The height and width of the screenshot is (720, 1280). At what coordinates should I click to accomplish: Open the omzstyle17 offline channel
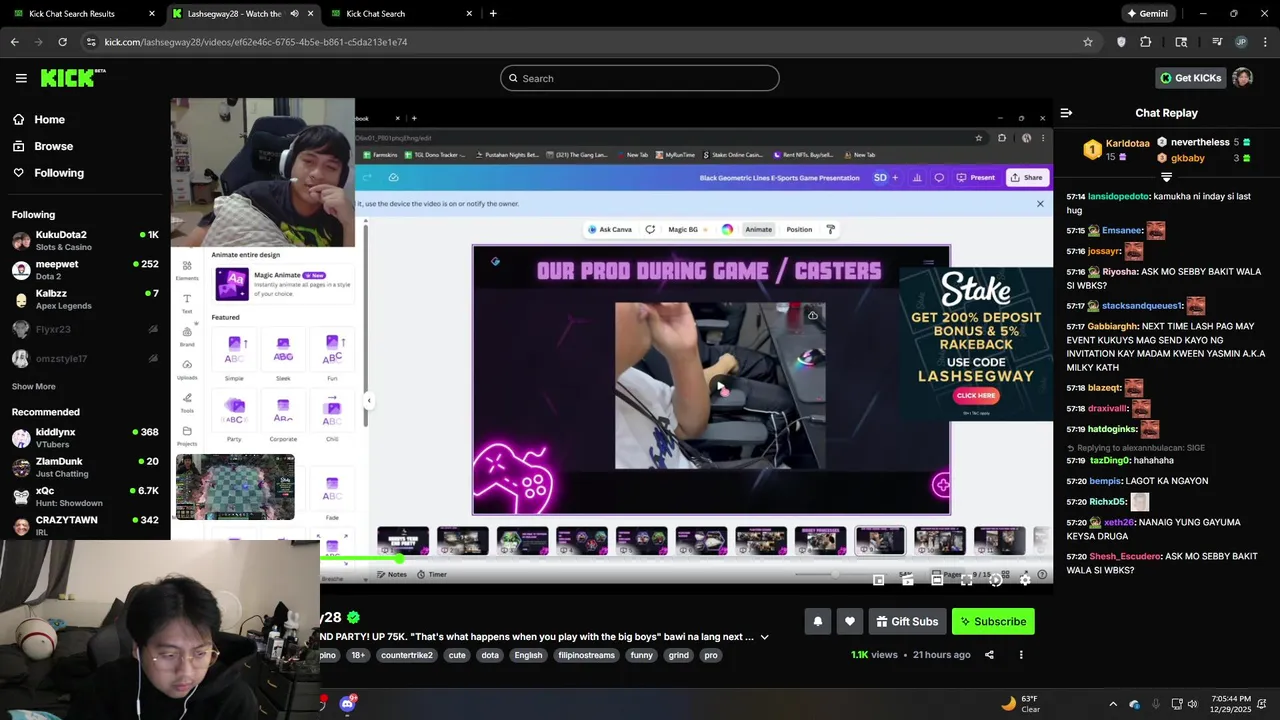(x=85, y=358)
